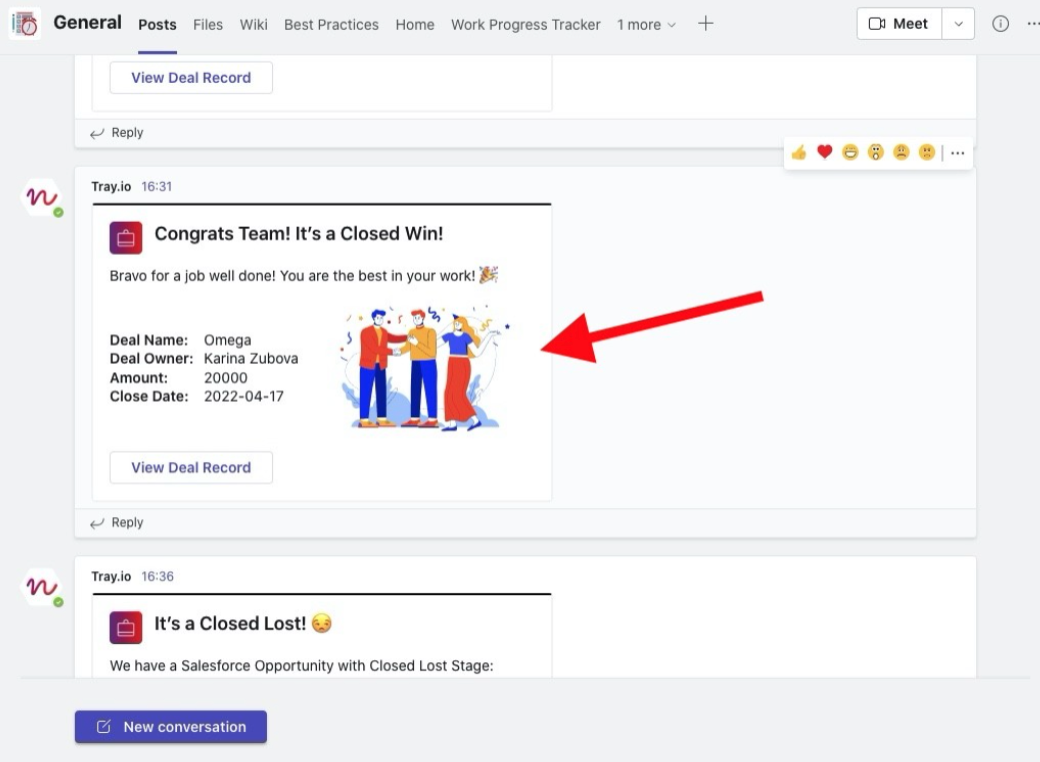This screenshot has width=1040, height=762.
Task: Expand the Meet options dropdown arrow
Action: pyautogui.click(x=959, y=24)
